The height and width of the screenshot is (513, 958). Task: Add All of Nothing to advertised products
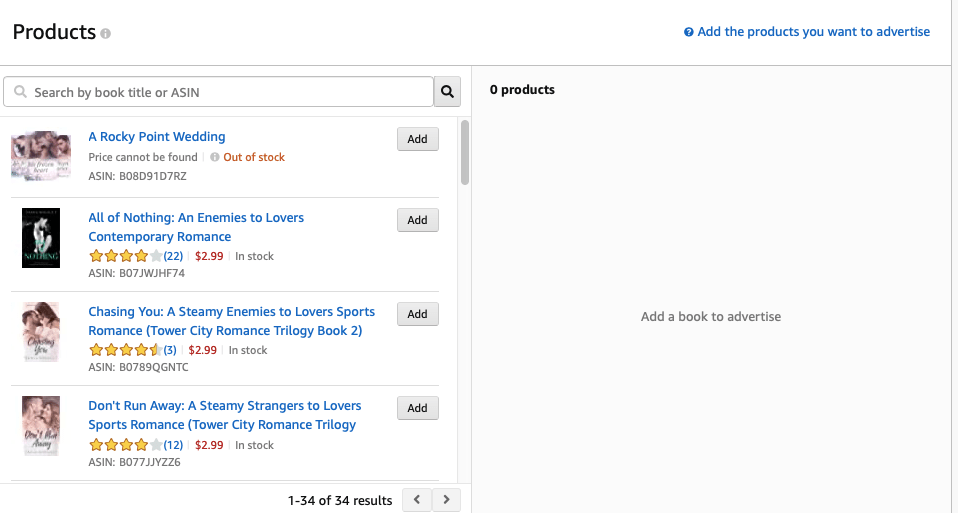(x=417, y=220)
